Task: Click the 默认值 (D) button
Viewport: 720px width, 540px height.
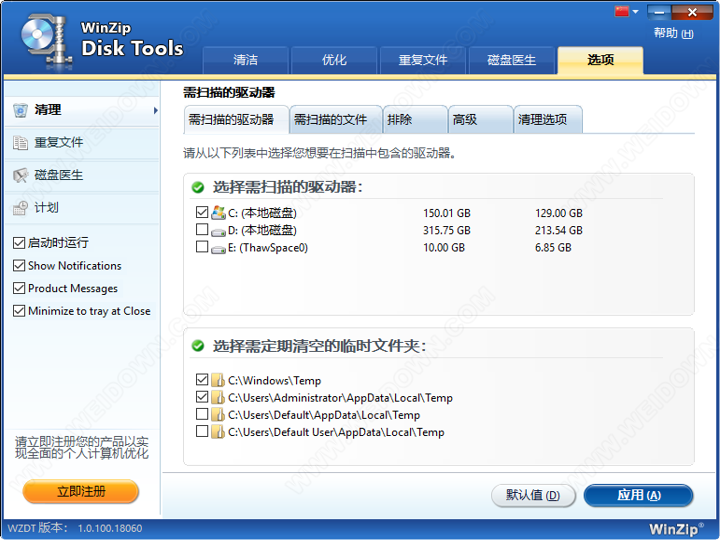Action: 533,495
